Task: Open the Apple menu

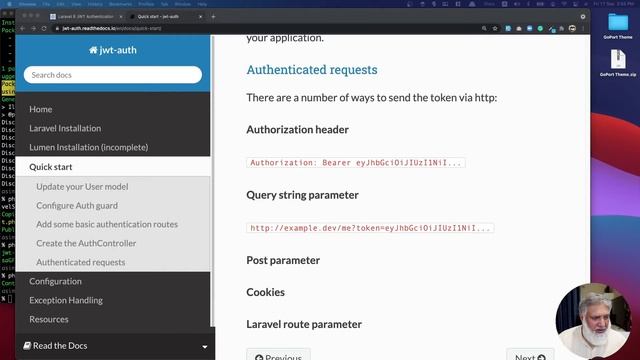Action: pyautogui.click(x=9, y=4)
